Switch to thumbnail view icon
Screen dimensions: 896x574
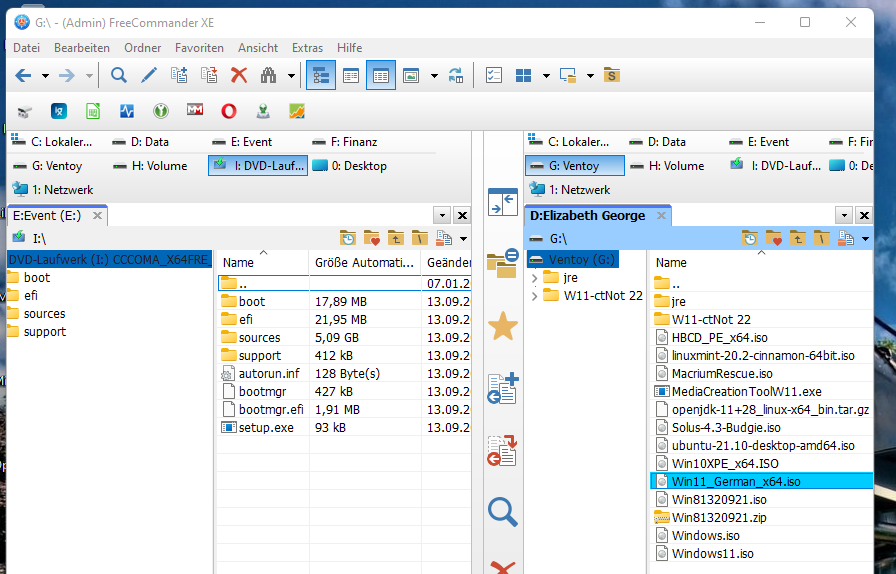click(411, 75)
